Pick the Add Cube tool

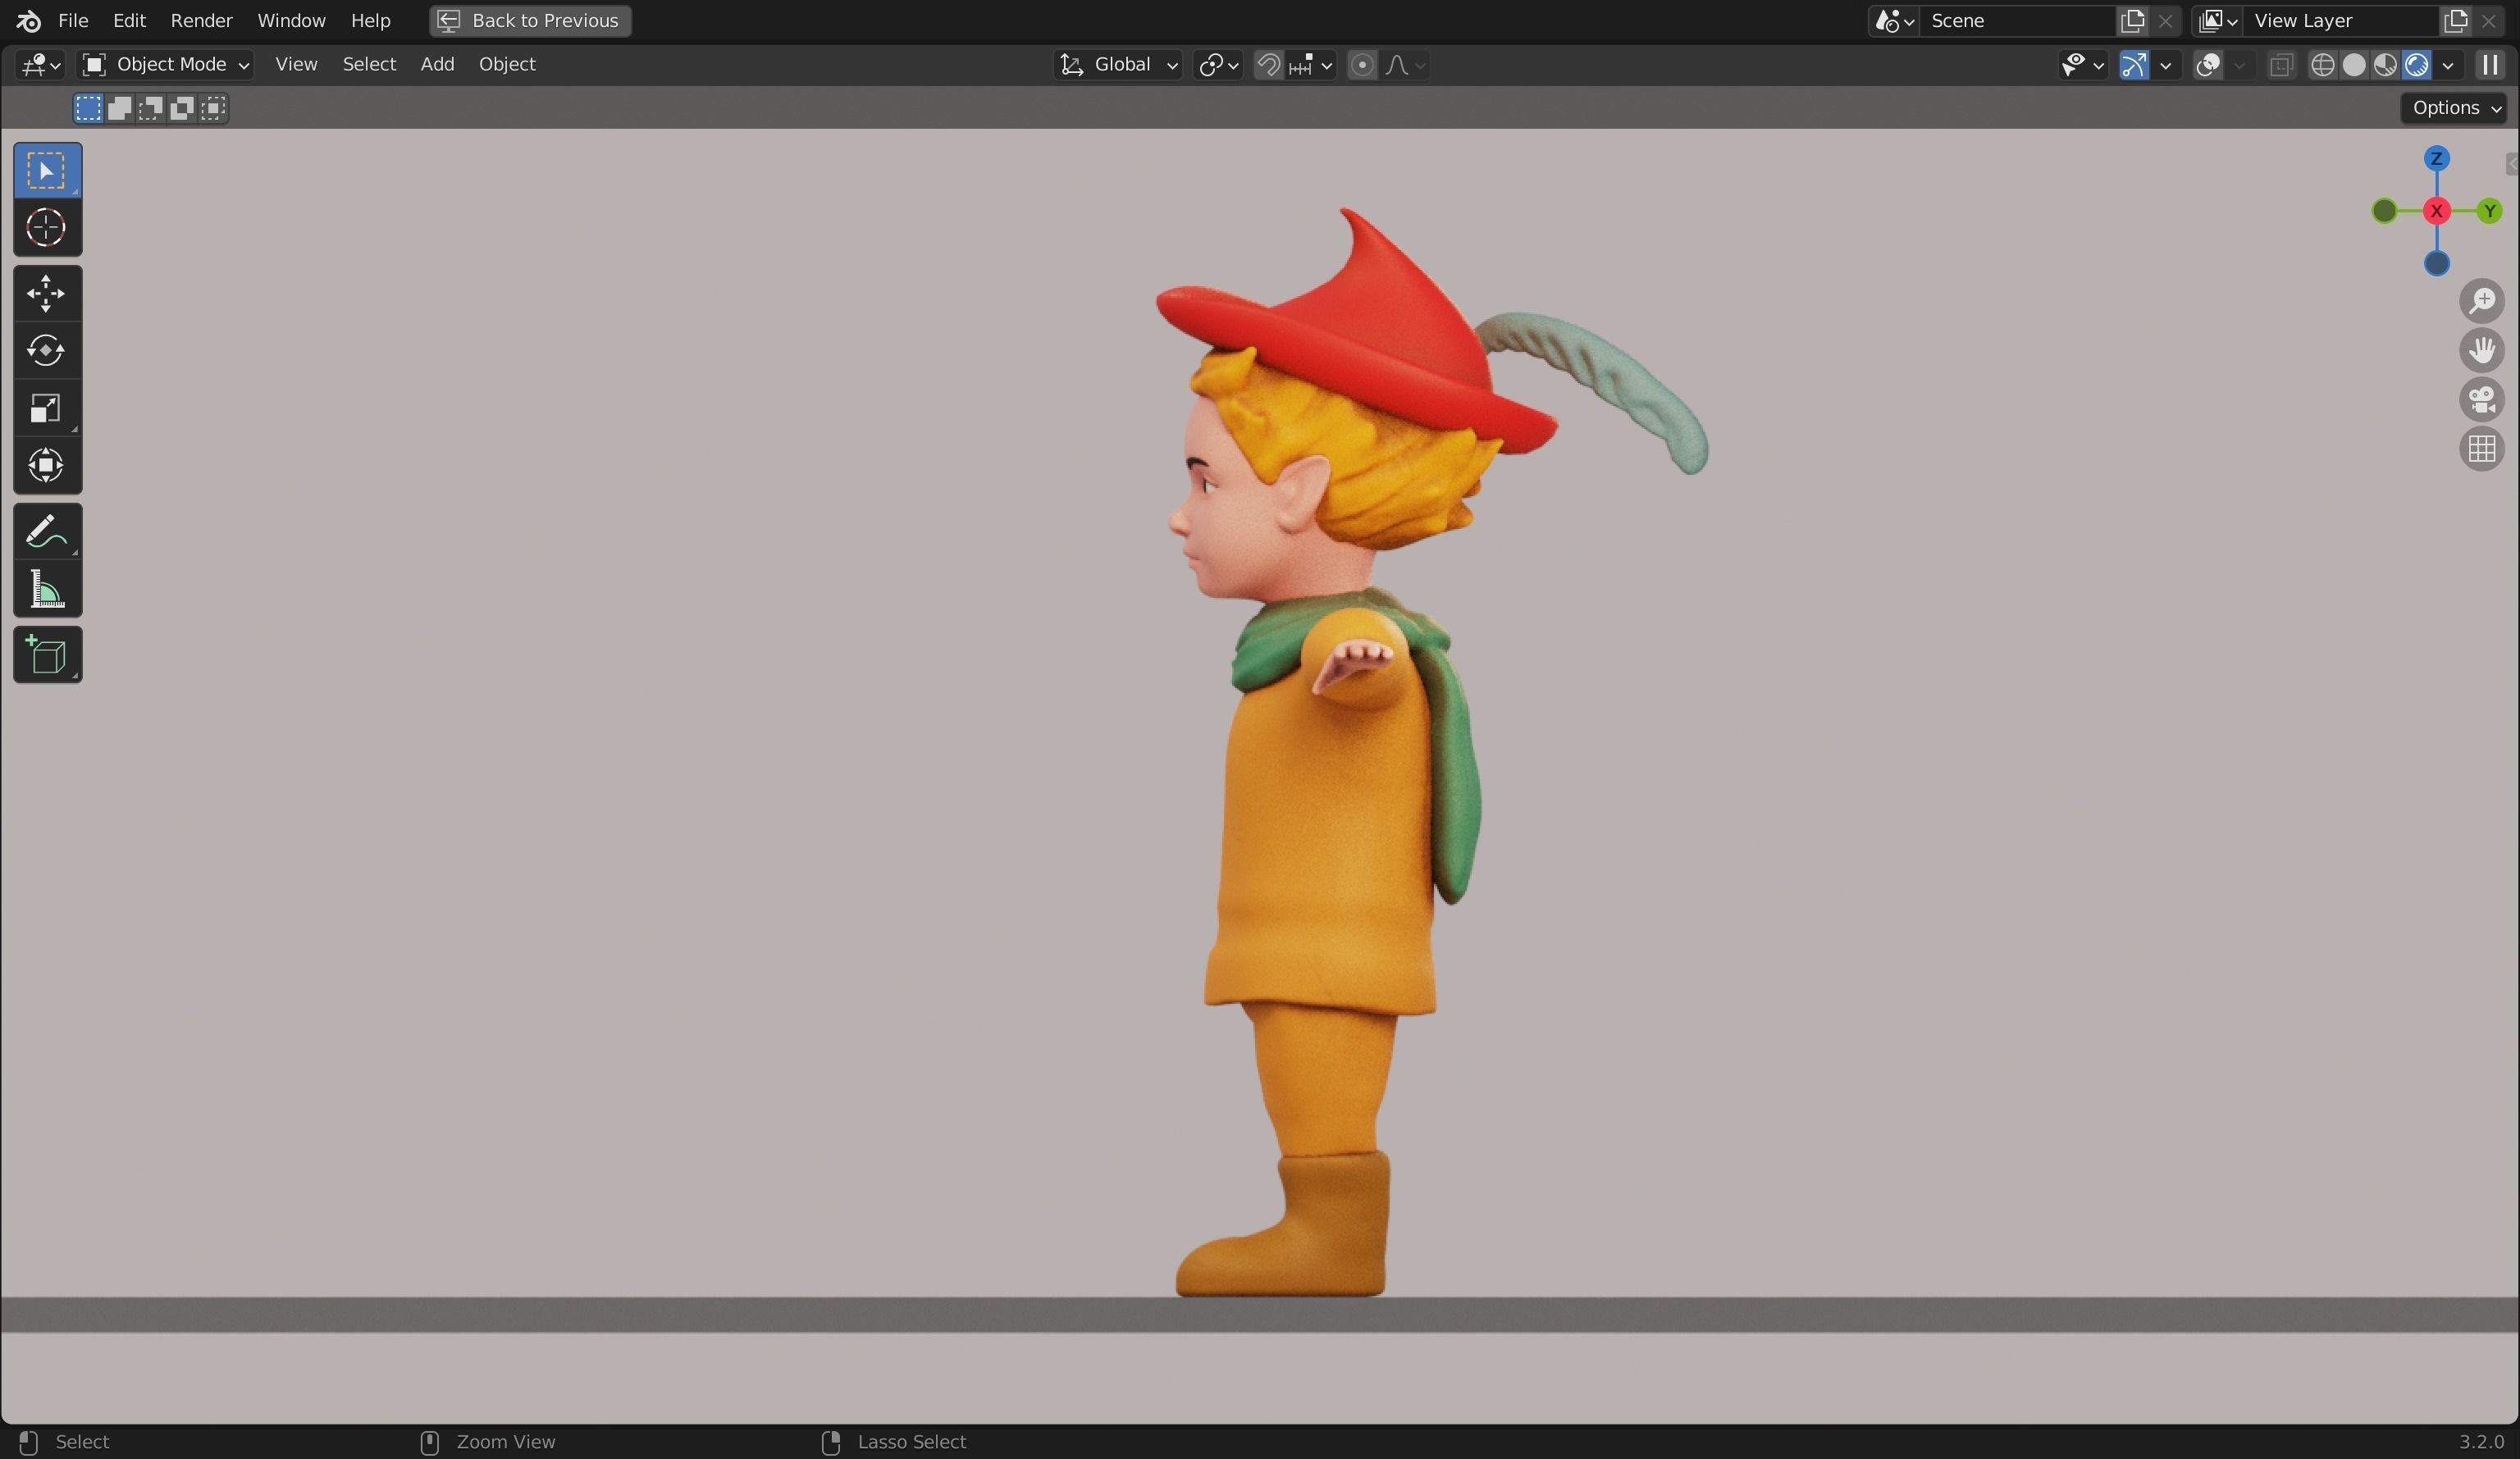(x=47, y=655)
